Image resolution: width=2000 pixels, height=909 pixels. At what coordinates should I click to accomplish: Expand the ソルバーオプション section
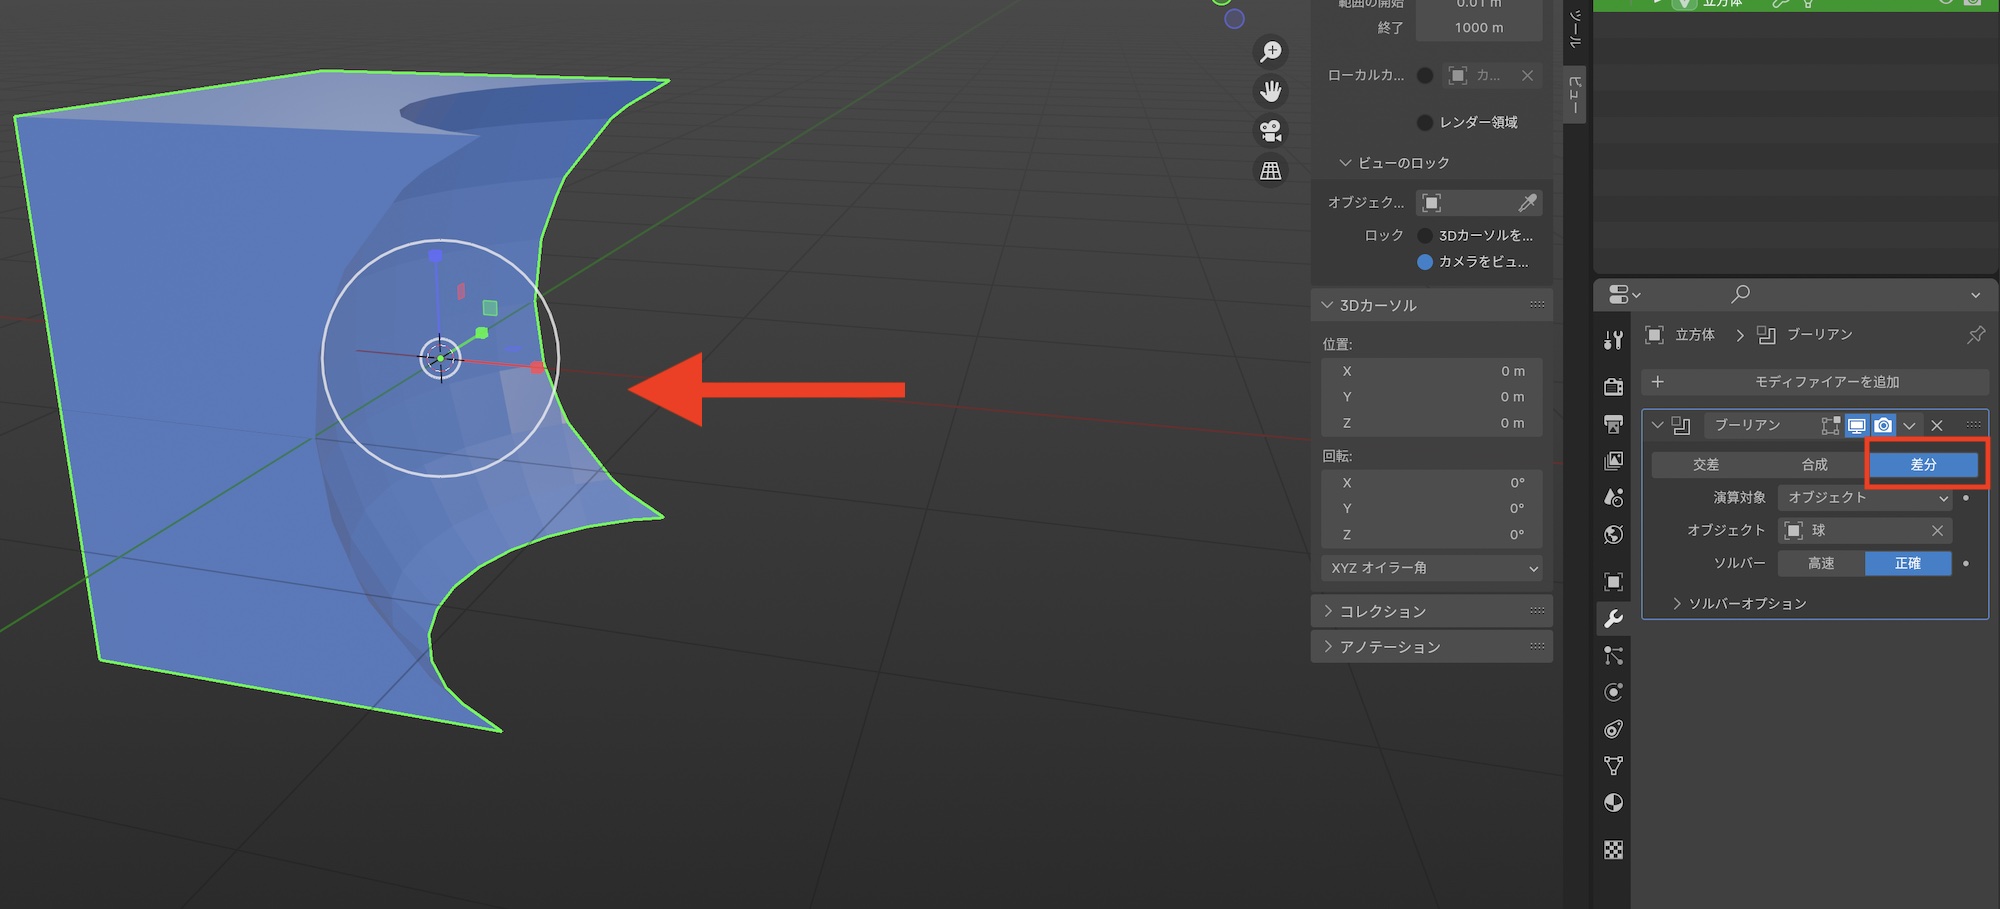point(1745,604)
